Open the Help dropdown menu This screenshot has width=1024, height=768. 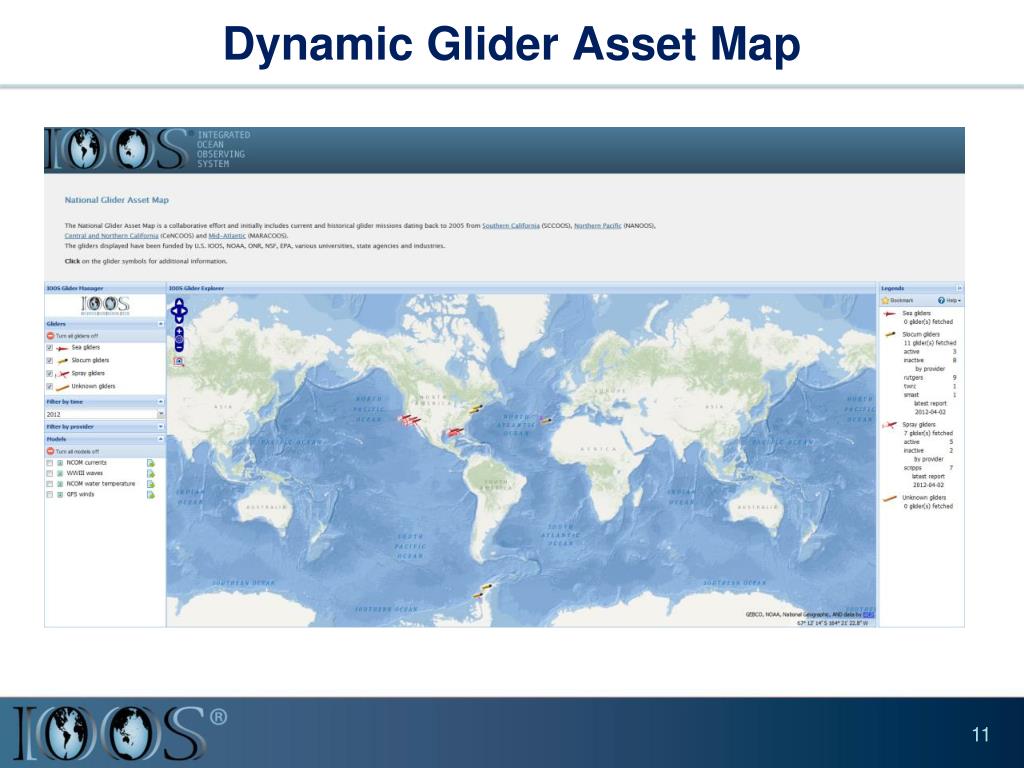click(950, 300)
